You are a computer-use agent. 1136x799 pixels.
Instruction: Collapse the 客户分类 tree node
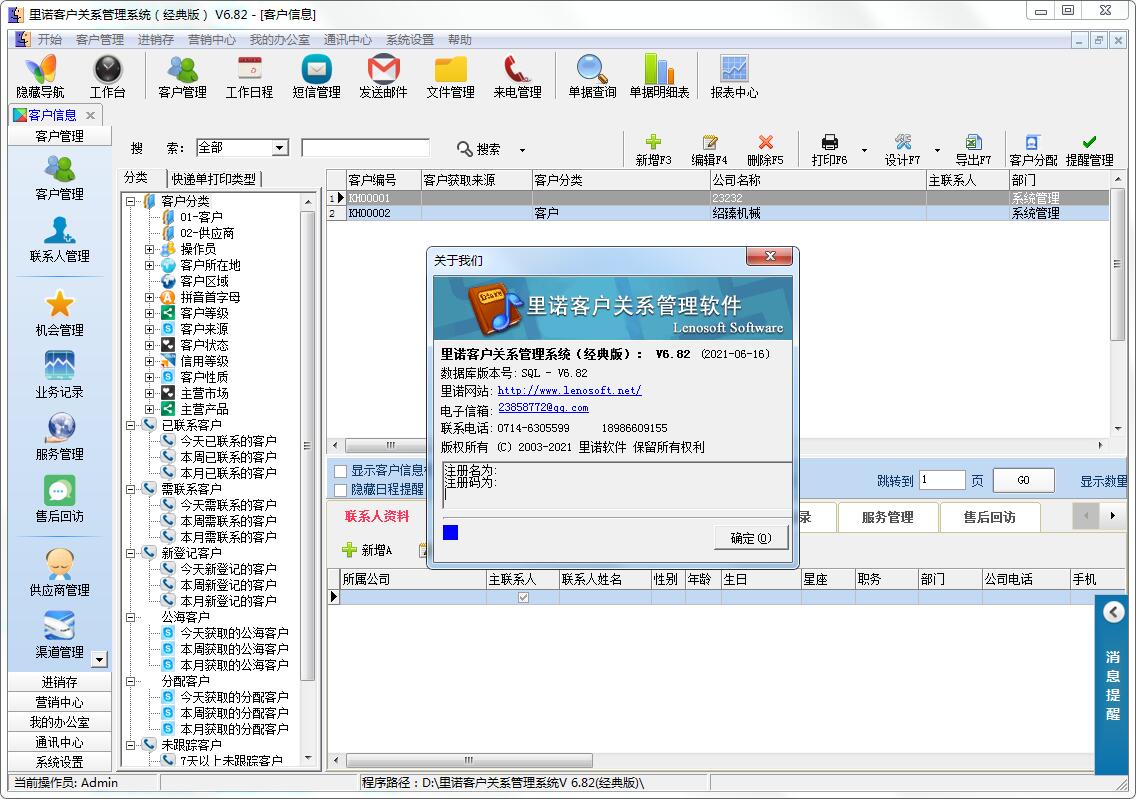130,201
